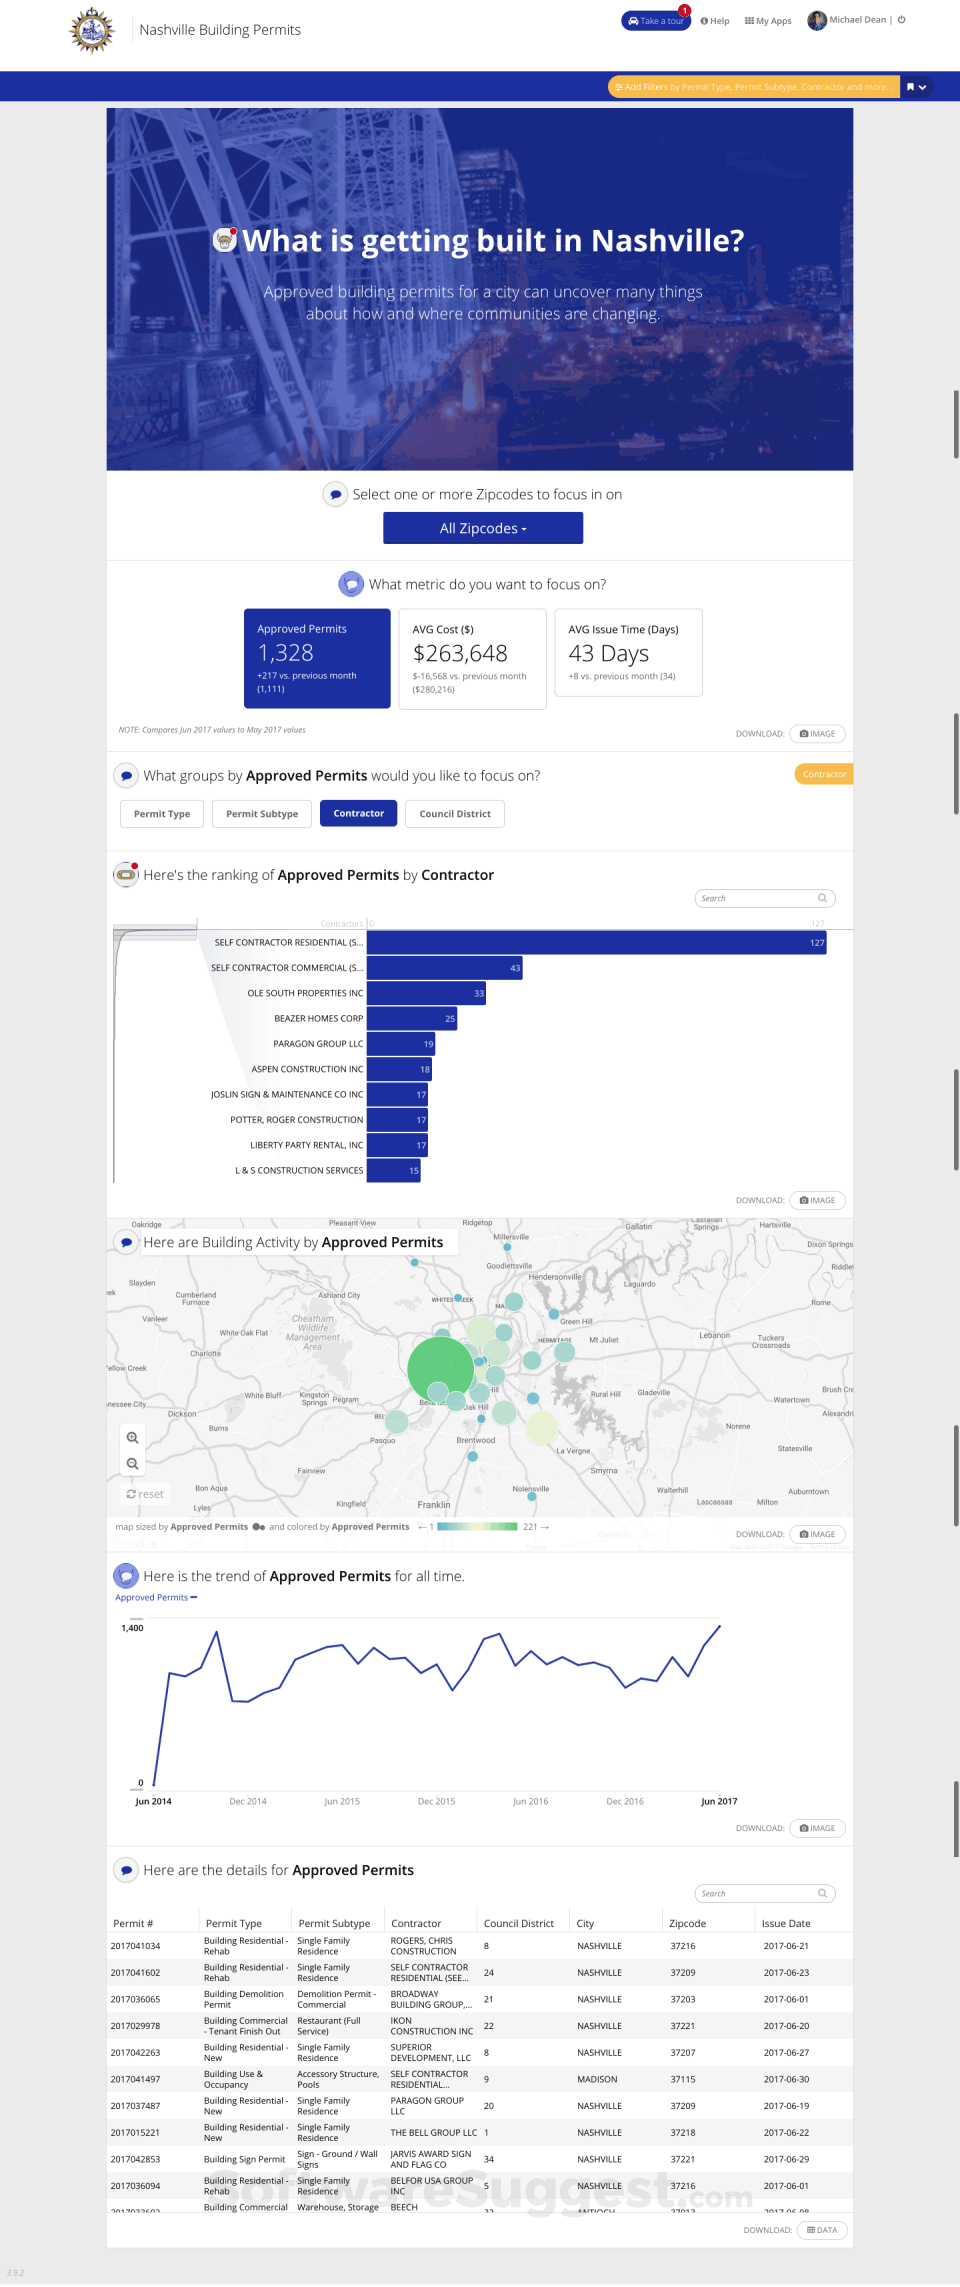Click the search magnifier in Contractor ranking
Image resolution: width=960 pixels, height=2287 pixels.
[x=822, y=898]
